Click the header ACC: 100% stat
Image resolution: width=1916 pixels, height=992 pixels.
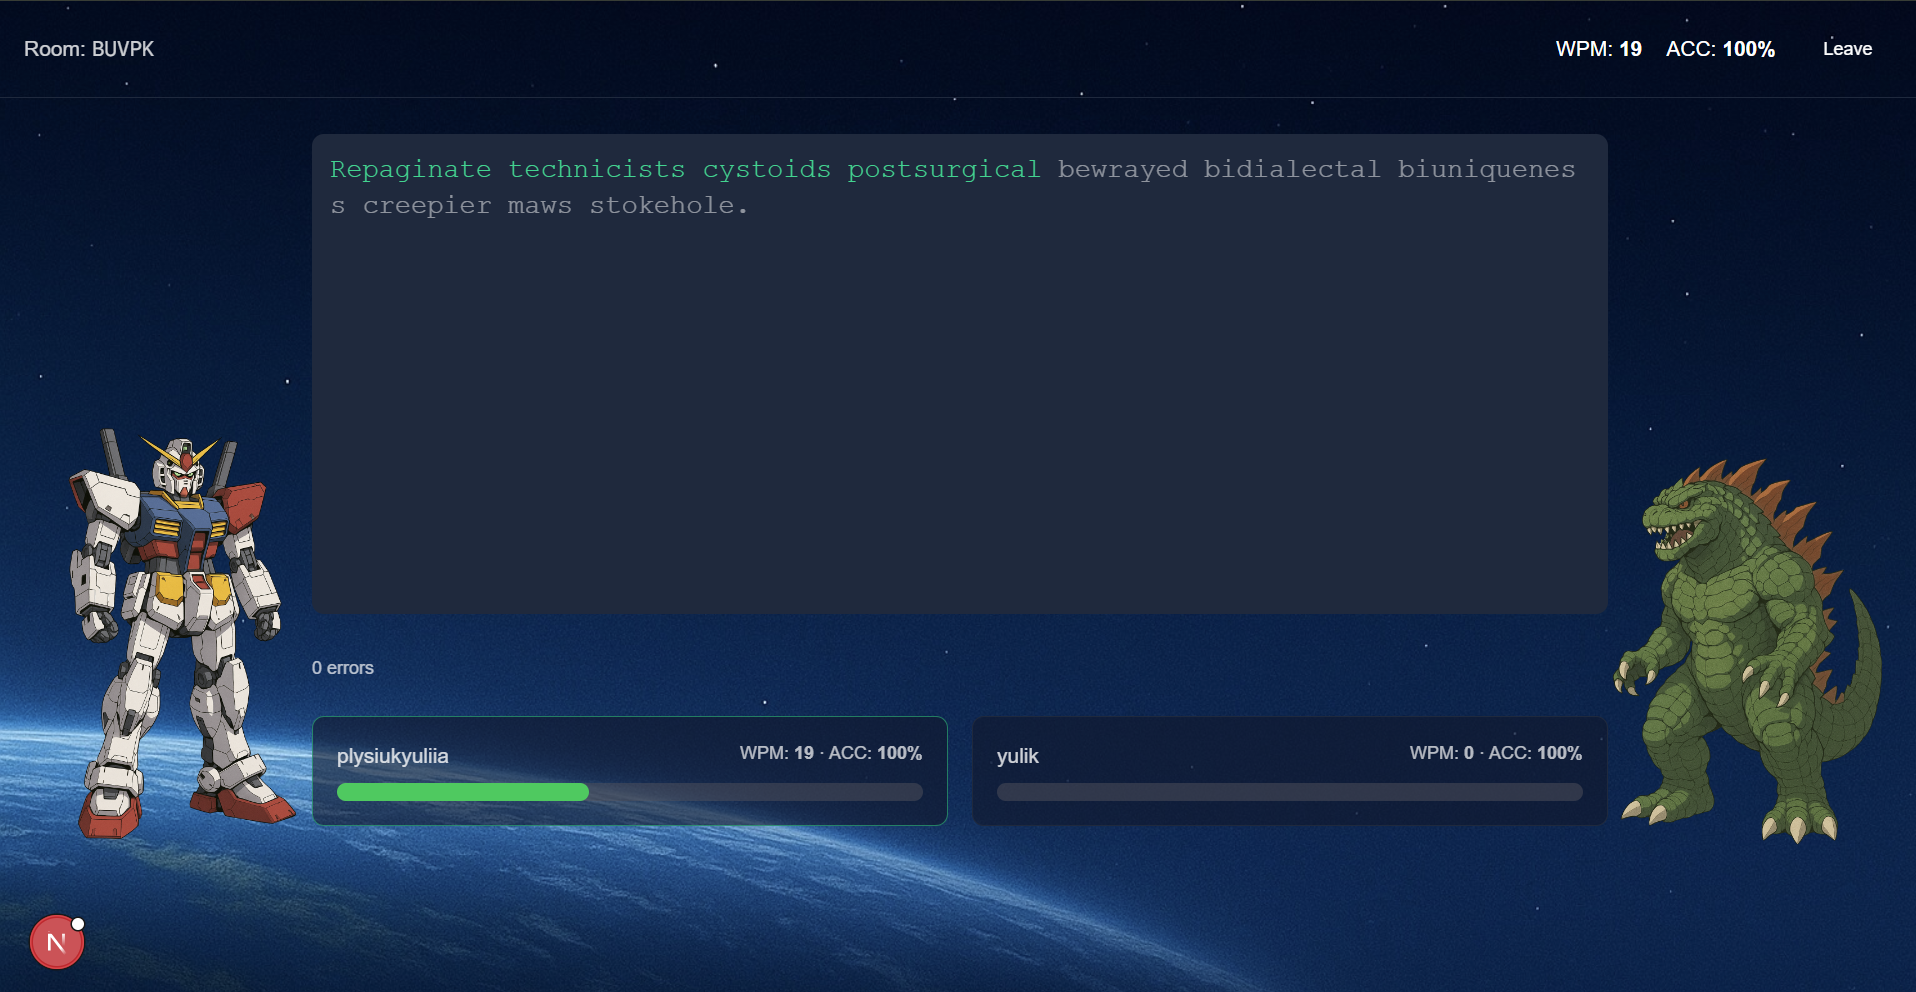[x=1720, y=49]
